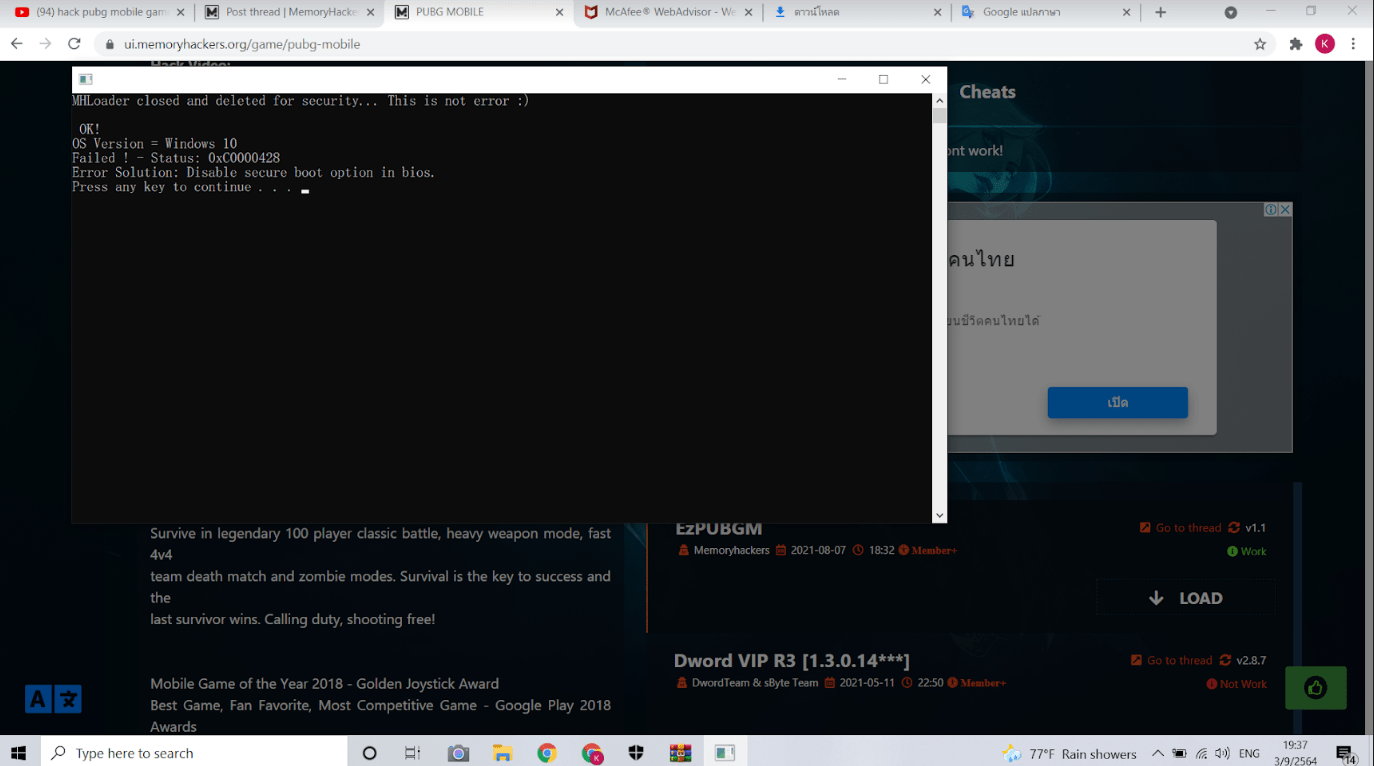Screen dimensions: 1374x766
Task: Open Chrome from the Windows taskbar
Action: pos(546,753)
